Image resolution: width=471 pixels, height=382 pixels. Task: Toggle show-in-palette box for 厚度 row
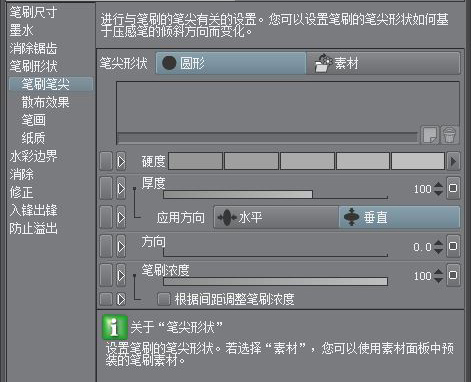tap(106, 188)
